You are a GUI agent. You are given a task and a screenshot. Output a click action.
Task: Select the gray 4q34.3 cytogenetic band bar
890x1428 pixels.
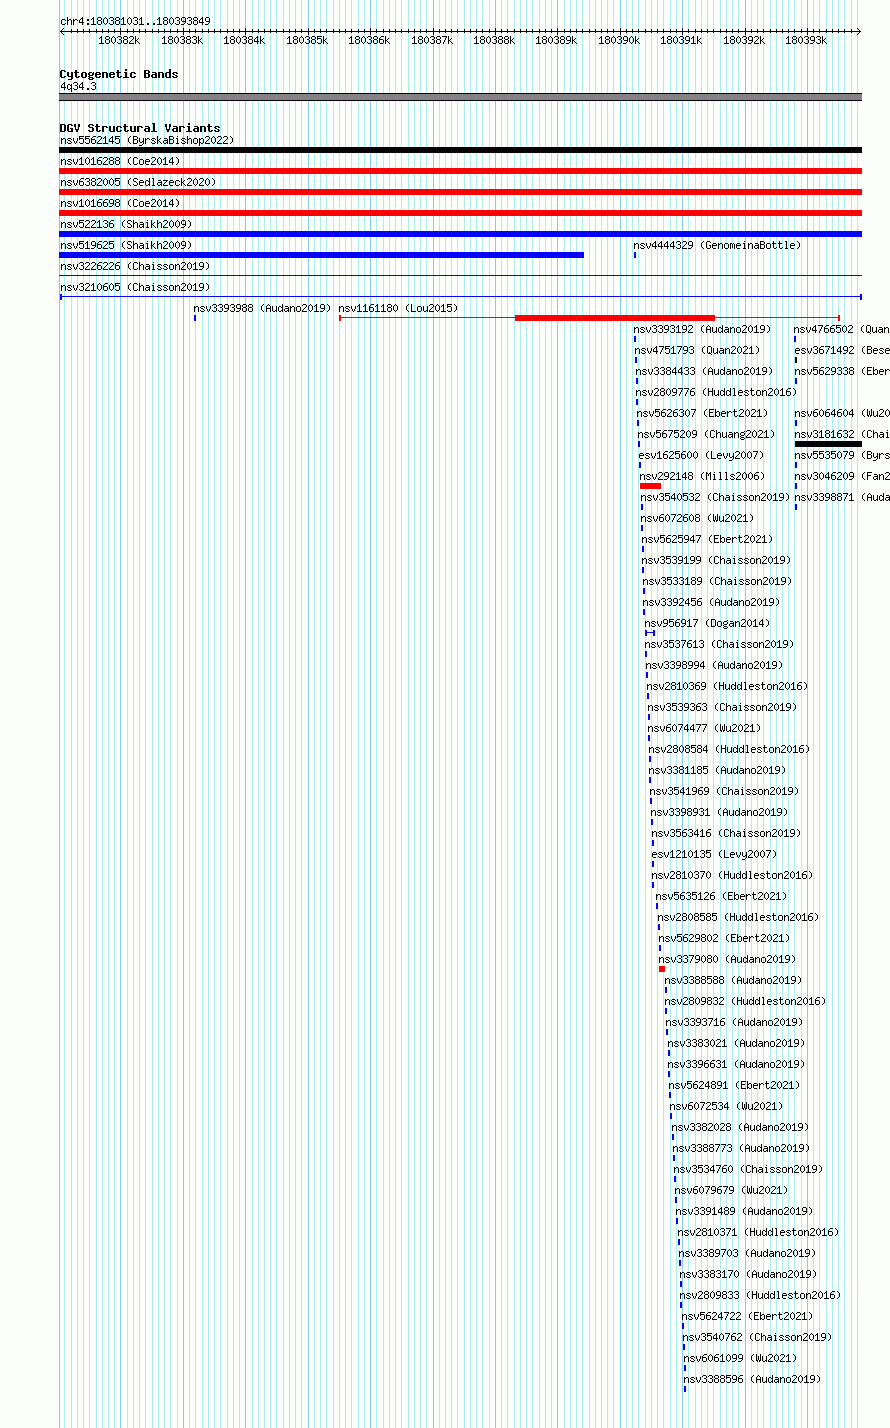tap(460, 97)
